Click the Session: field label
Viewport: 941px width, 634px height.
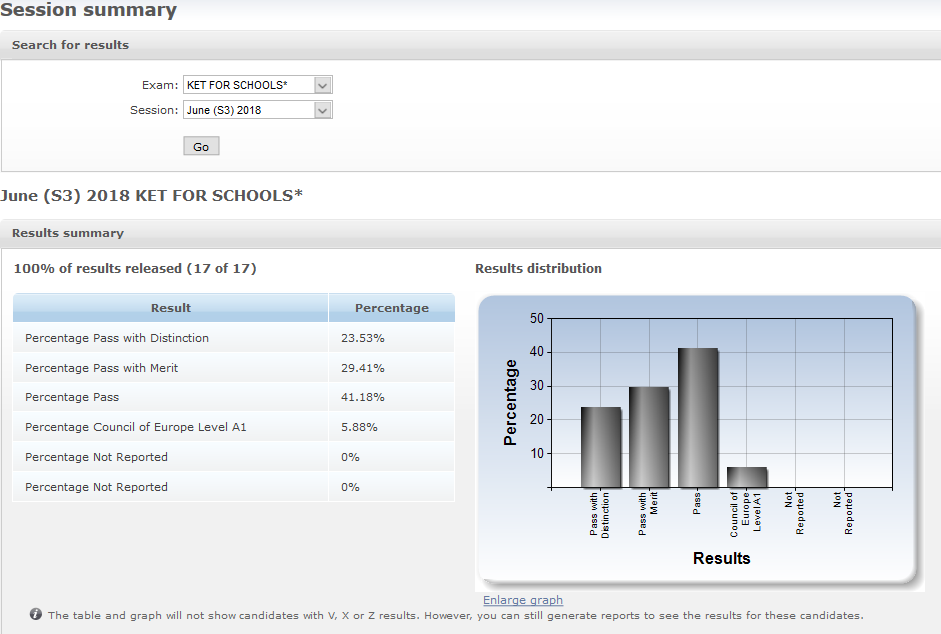coord(154,110)
